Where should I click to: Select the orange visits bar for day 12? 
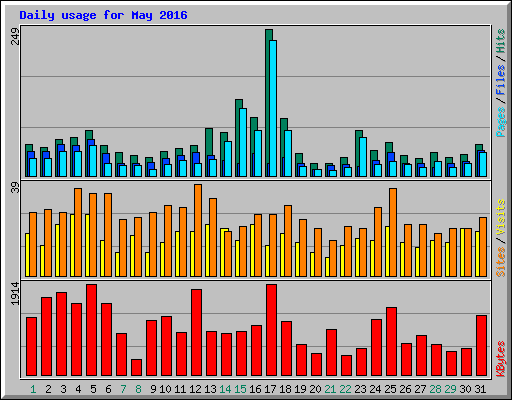pos(198,230)
